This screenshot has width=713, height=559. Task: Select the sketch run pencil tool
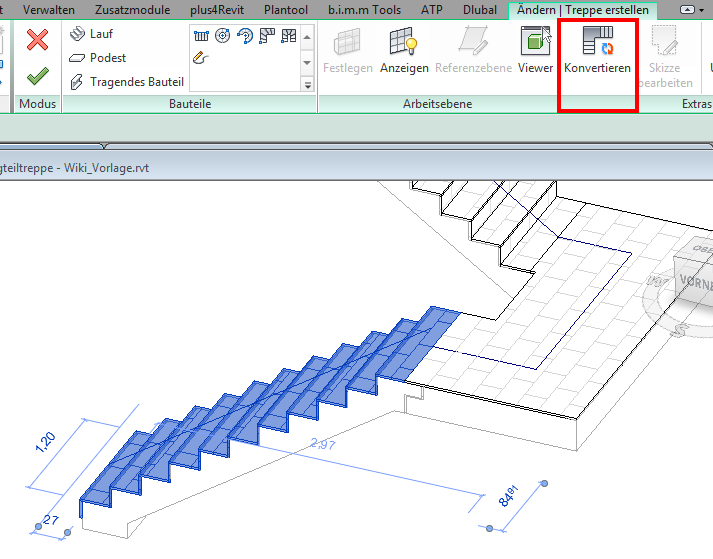201,58
